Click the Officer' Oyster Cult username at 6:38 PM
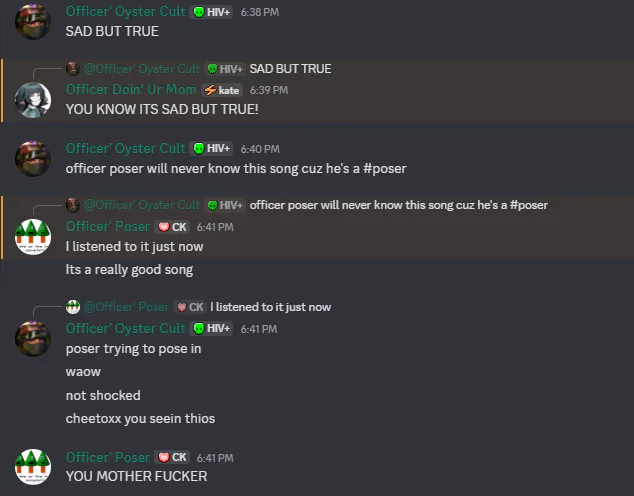 click(126, 12)
